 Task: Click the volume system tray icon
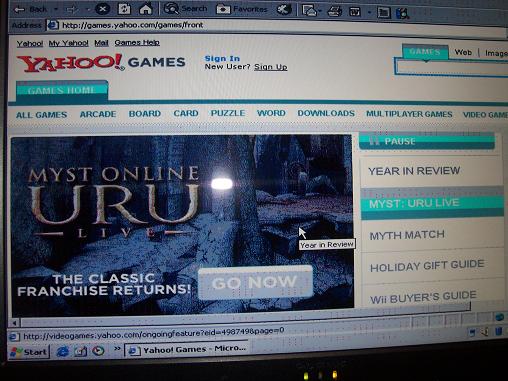pos(485,332)
